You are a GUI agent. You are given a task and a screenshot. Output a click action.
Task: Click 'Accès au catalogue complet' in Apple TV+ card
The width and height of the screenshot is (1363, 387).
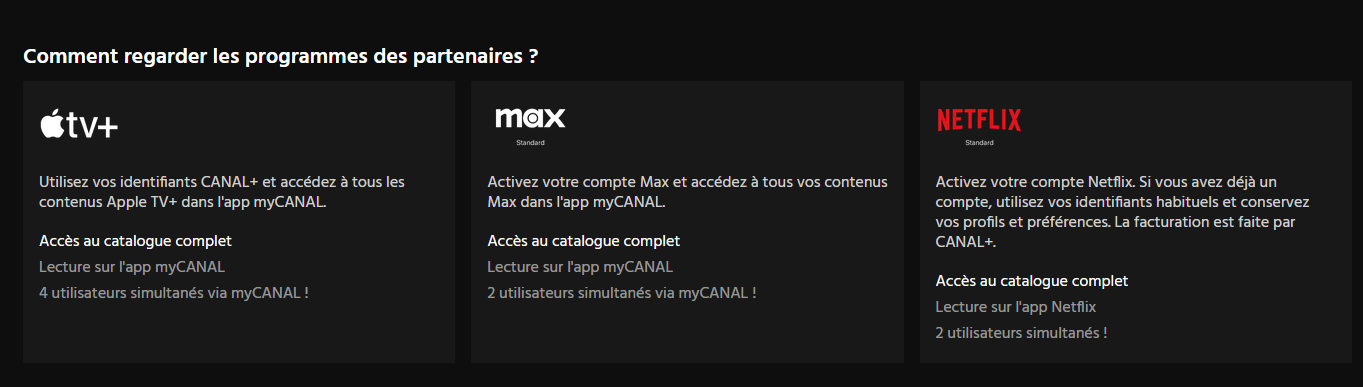pyautogui.click(x=135, y=241)
